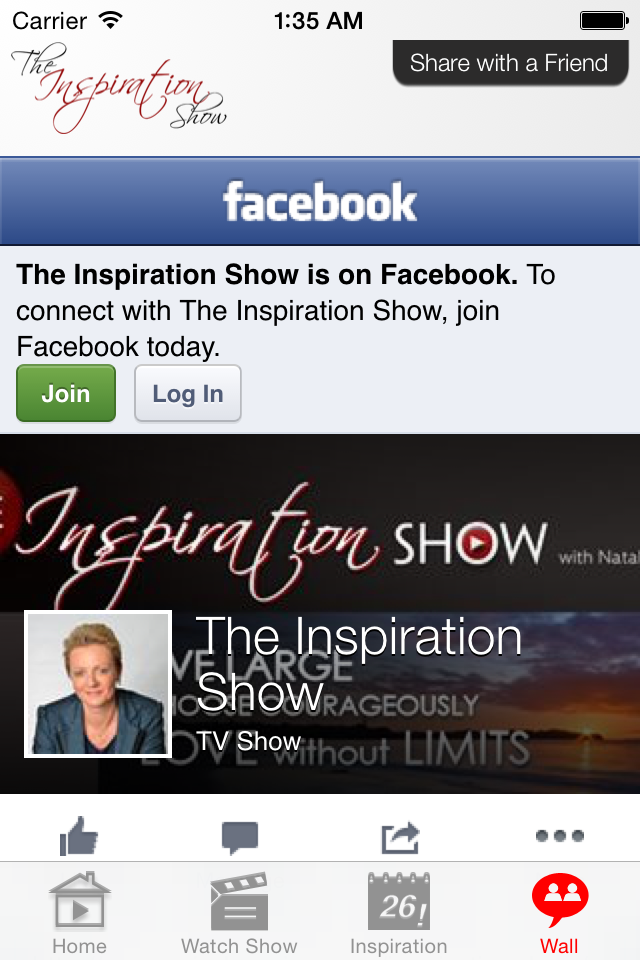The image size is (640, 960).
Task: Tap the Inspiration calendar icon
Action: [399, 901]
